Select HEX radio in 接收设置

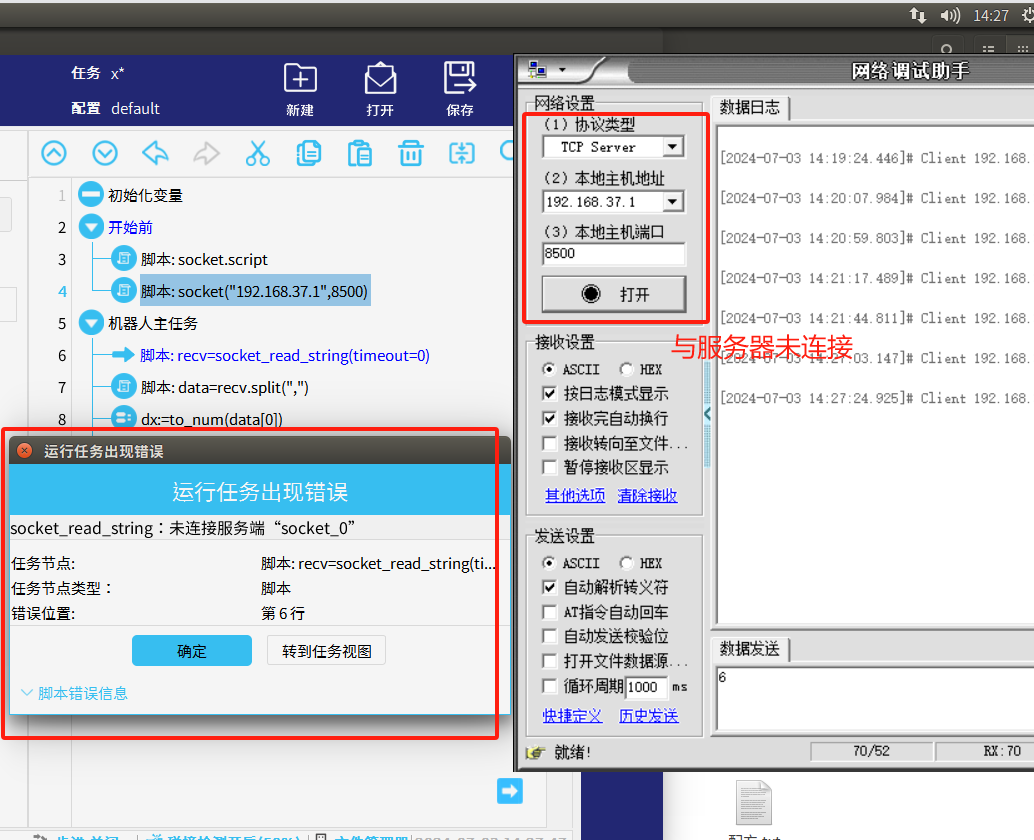click(x=627, y=369)
